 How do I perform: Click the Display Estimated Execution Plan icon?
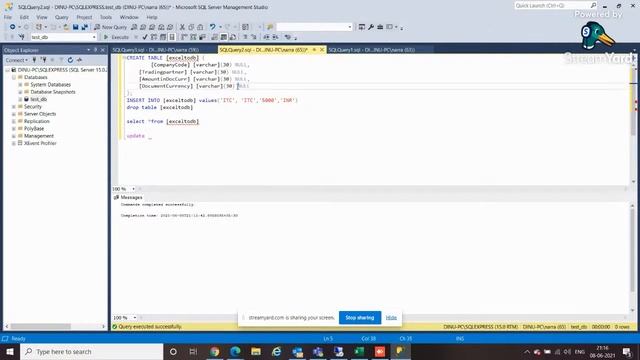pos(154,37)
